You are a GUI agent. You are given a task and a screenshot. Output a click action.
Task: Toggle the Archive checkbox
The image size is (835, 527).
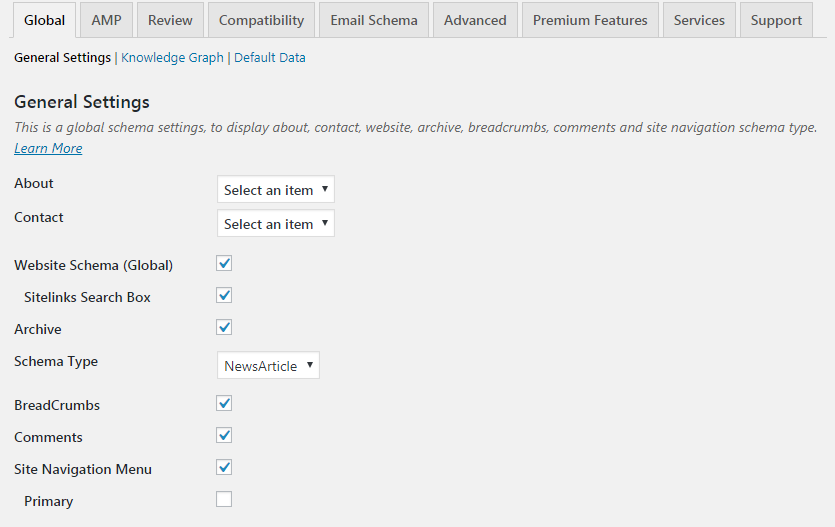224,327
